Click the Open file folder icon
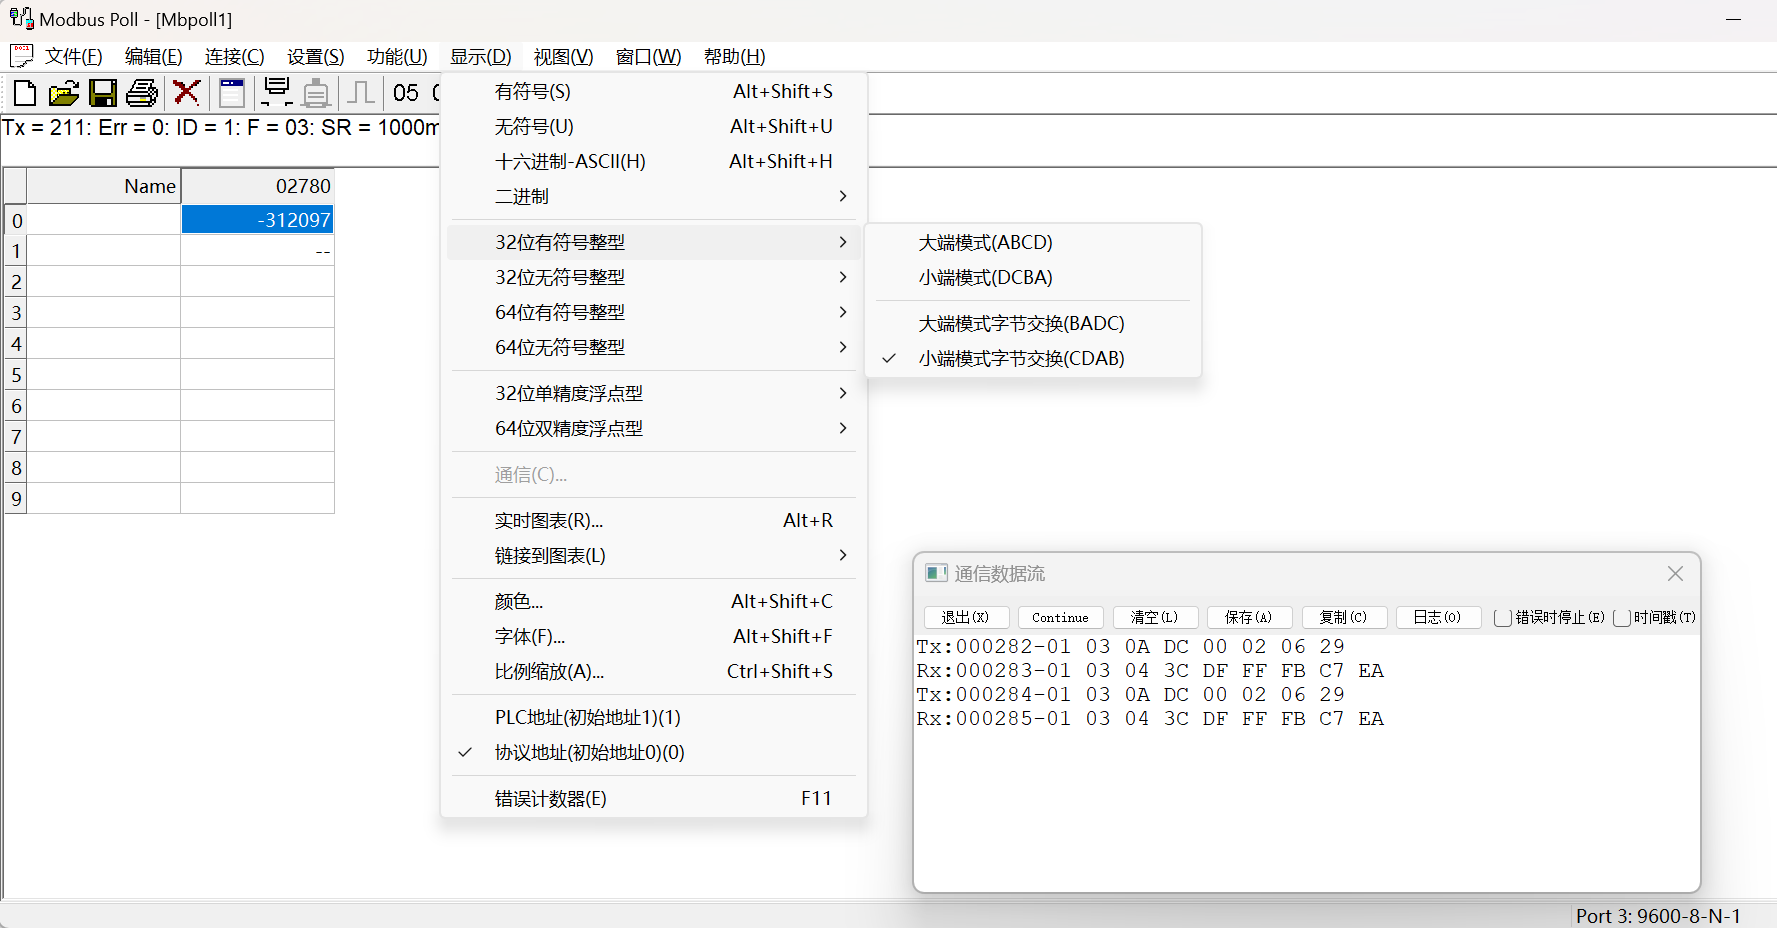 tap(63, 93)
